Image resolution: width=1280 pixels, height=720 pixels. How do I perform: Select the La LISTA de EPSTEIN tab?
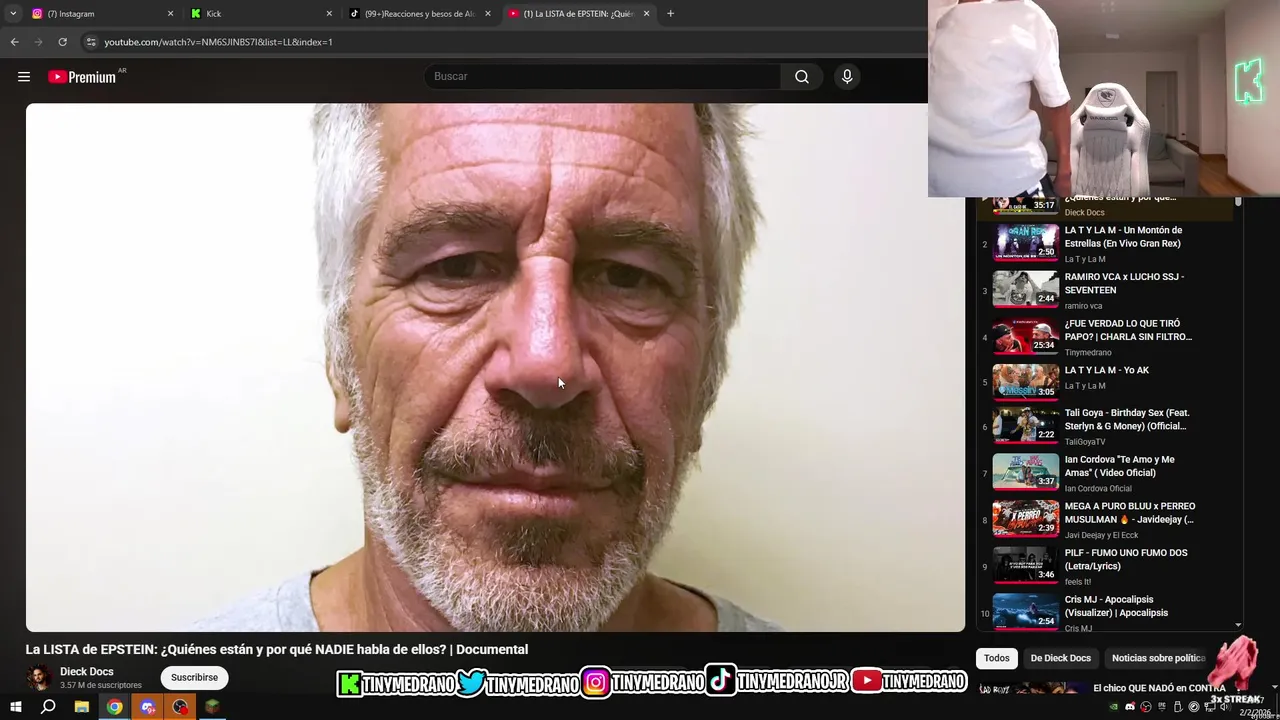coord(577,14)
